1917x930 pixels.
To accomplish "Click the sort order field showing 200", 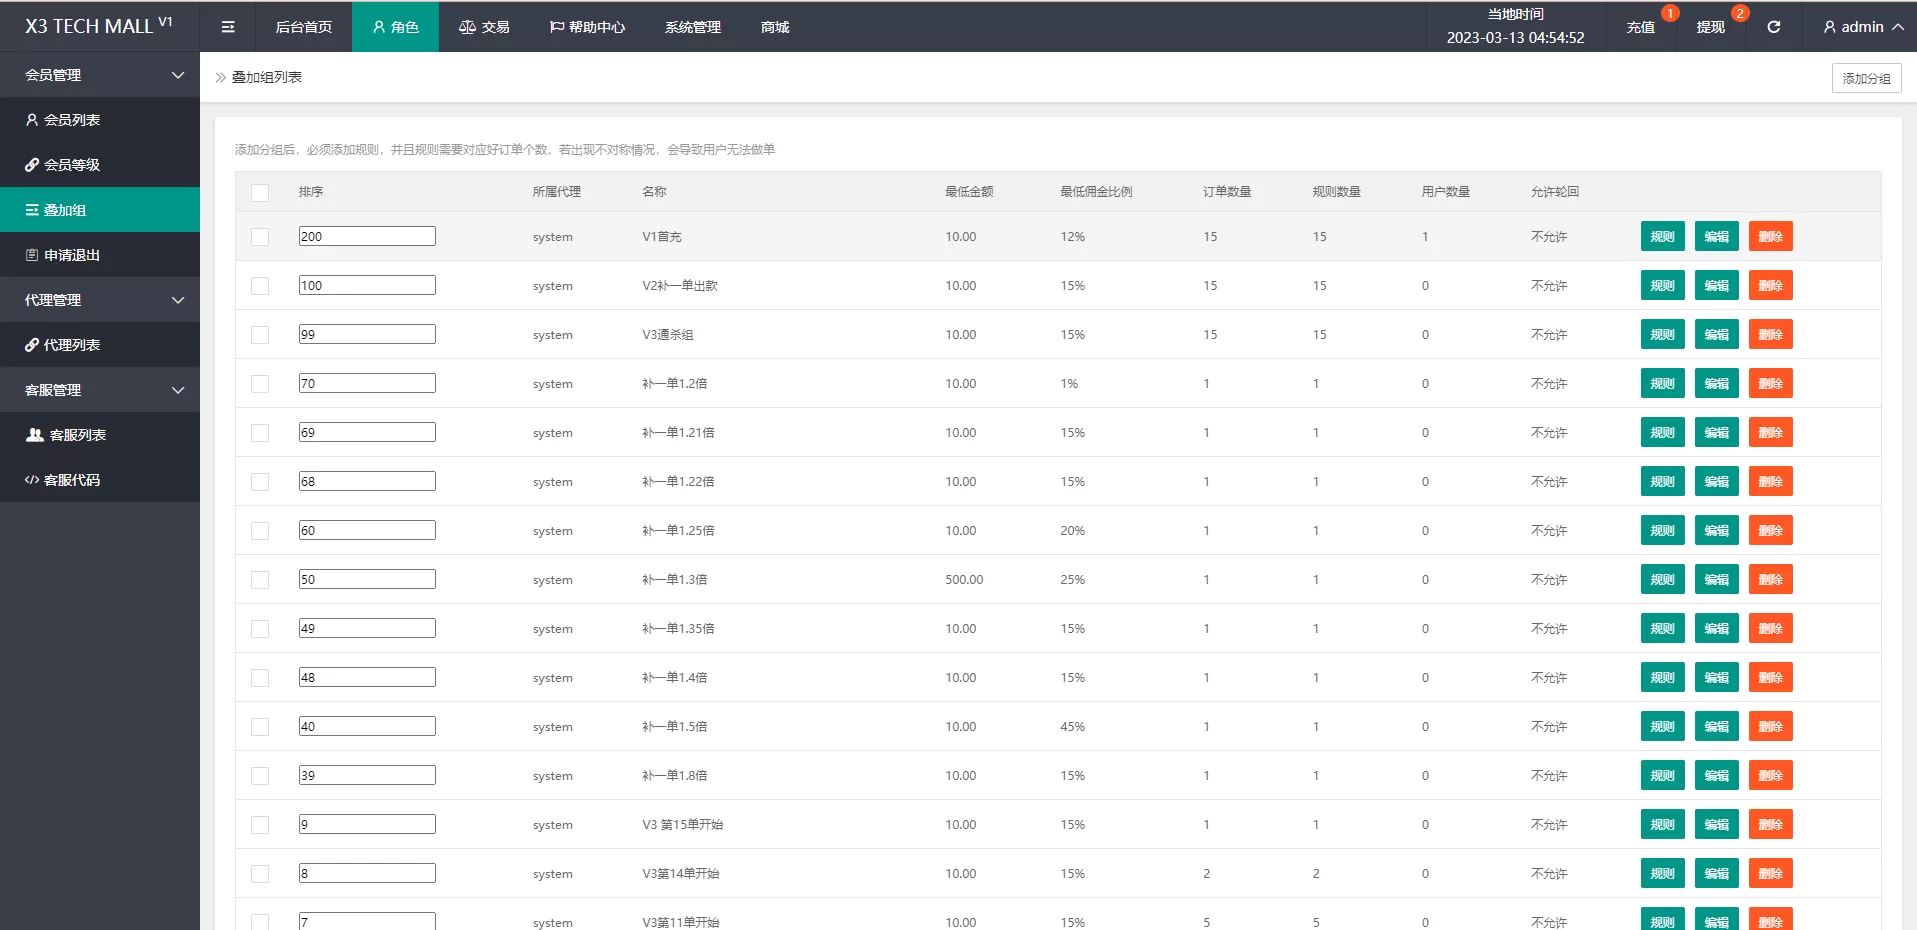I will pyautogui.click(x=367, y=236).
